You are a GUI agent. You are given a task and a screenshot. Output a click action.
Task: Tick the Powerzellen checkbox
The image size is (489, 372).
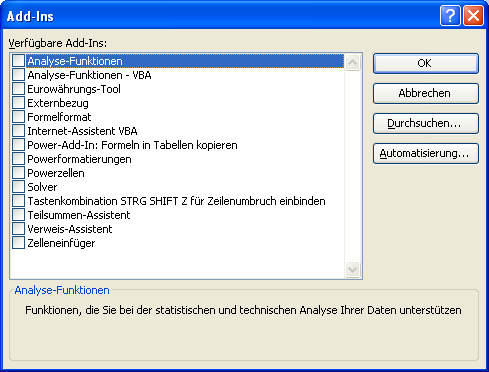pyautogui.click(x=18, y=173)
